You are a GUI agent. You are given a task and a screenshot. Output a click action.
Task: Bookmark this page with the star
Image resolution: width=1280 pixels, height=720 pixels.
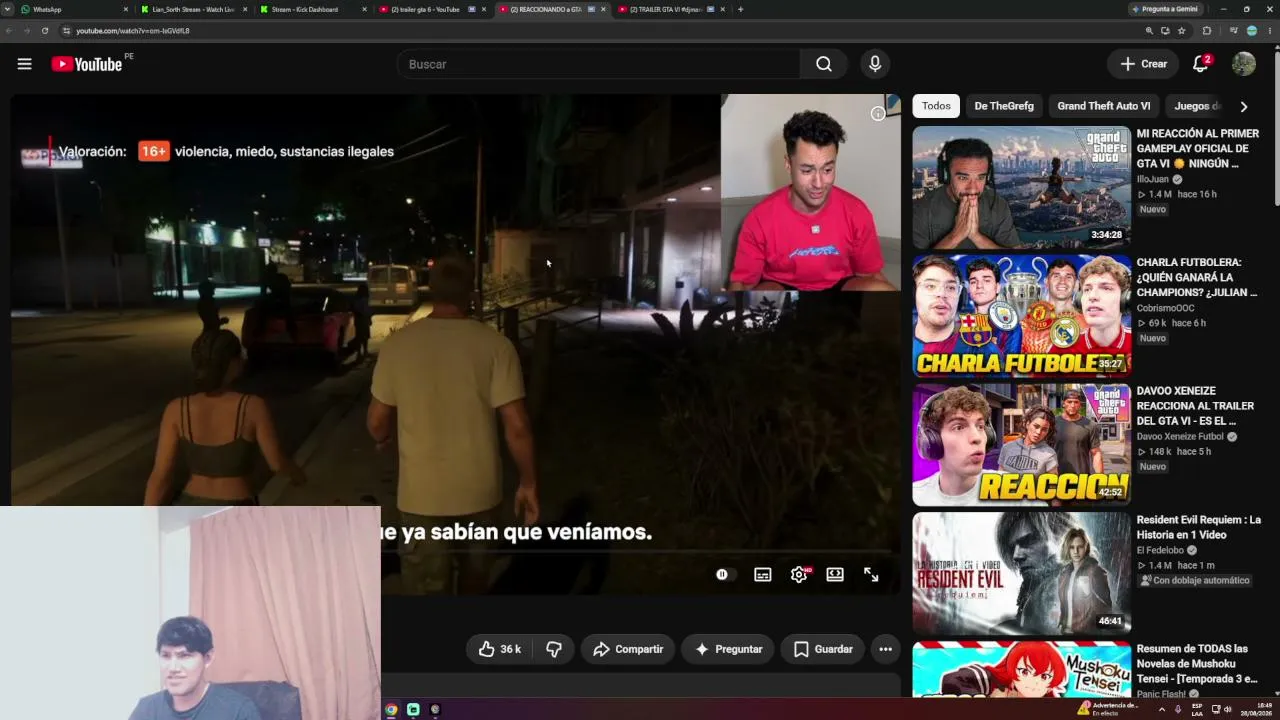[x=1181, y=31]
